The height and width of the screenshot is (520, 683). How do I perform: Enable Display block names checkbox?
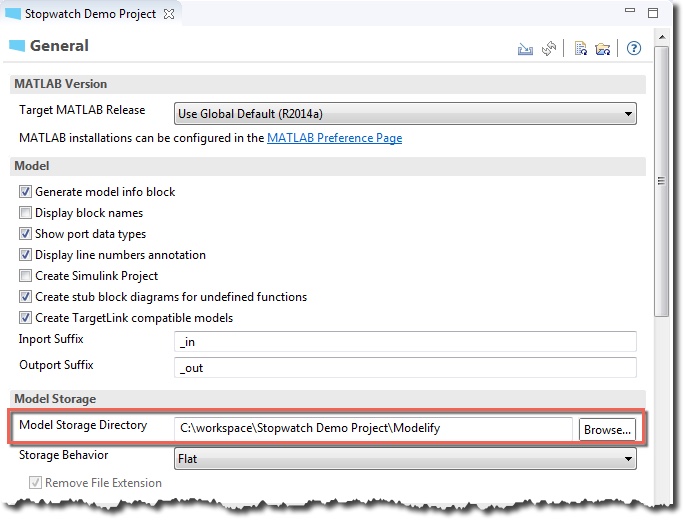[25, 213]
